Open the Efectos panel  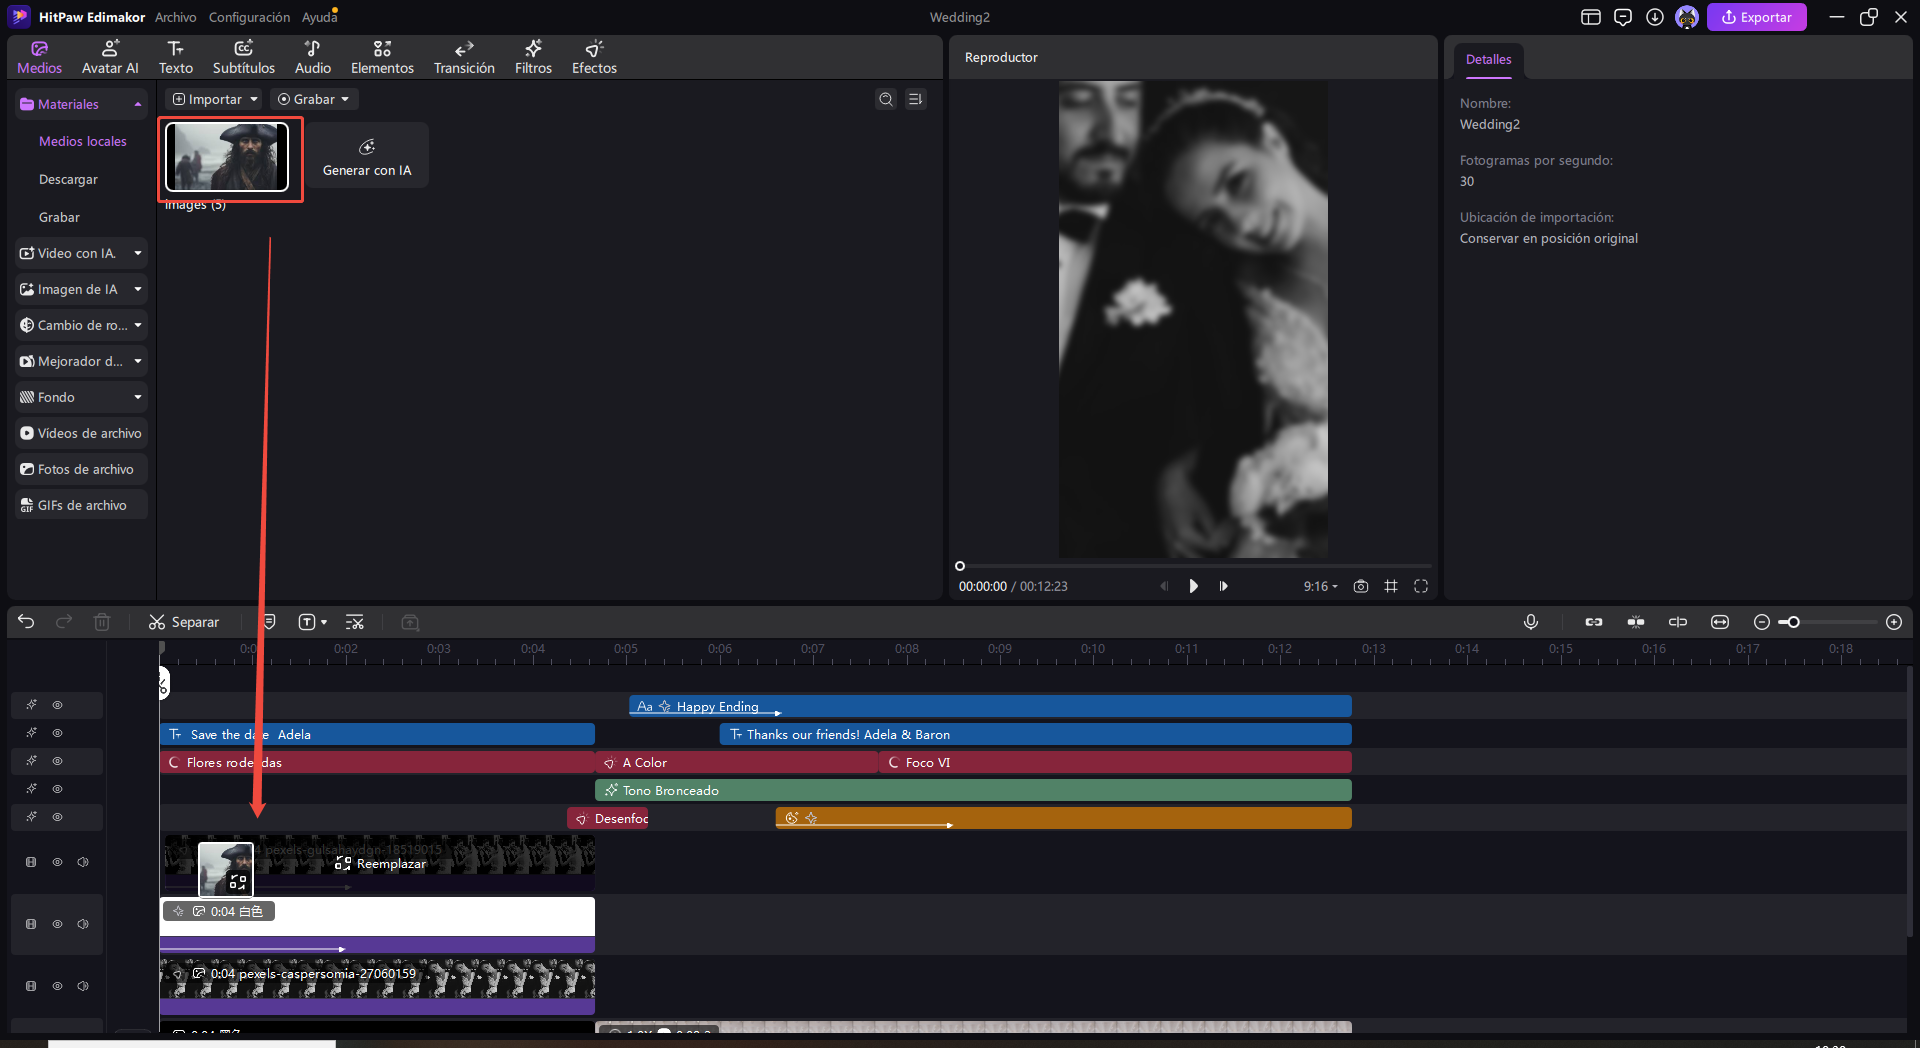(x=594, y=56)
